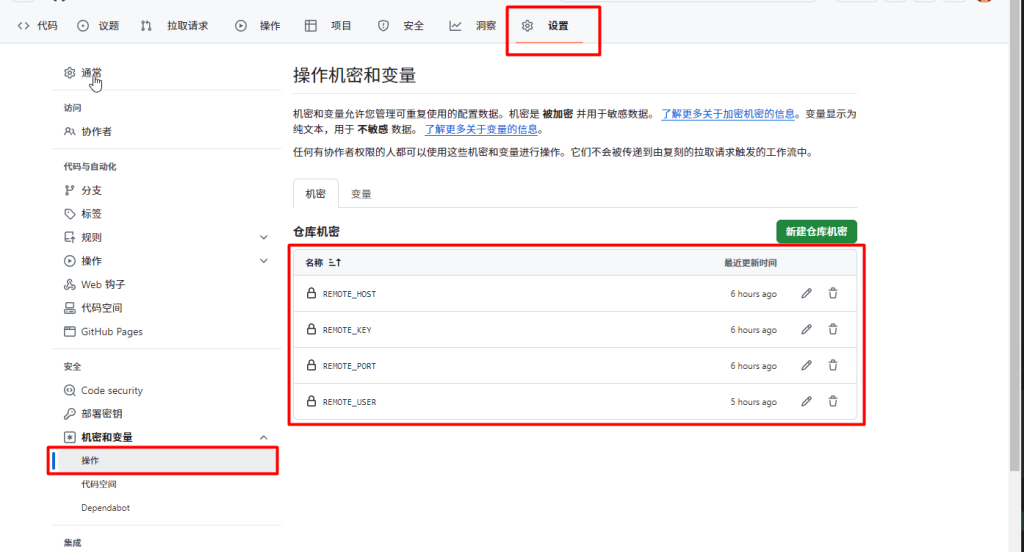The width and height of the screenshot is (1024, 552).
Task: Open the 了解更多关于变量的信息 link
Action: pos(482,130)
